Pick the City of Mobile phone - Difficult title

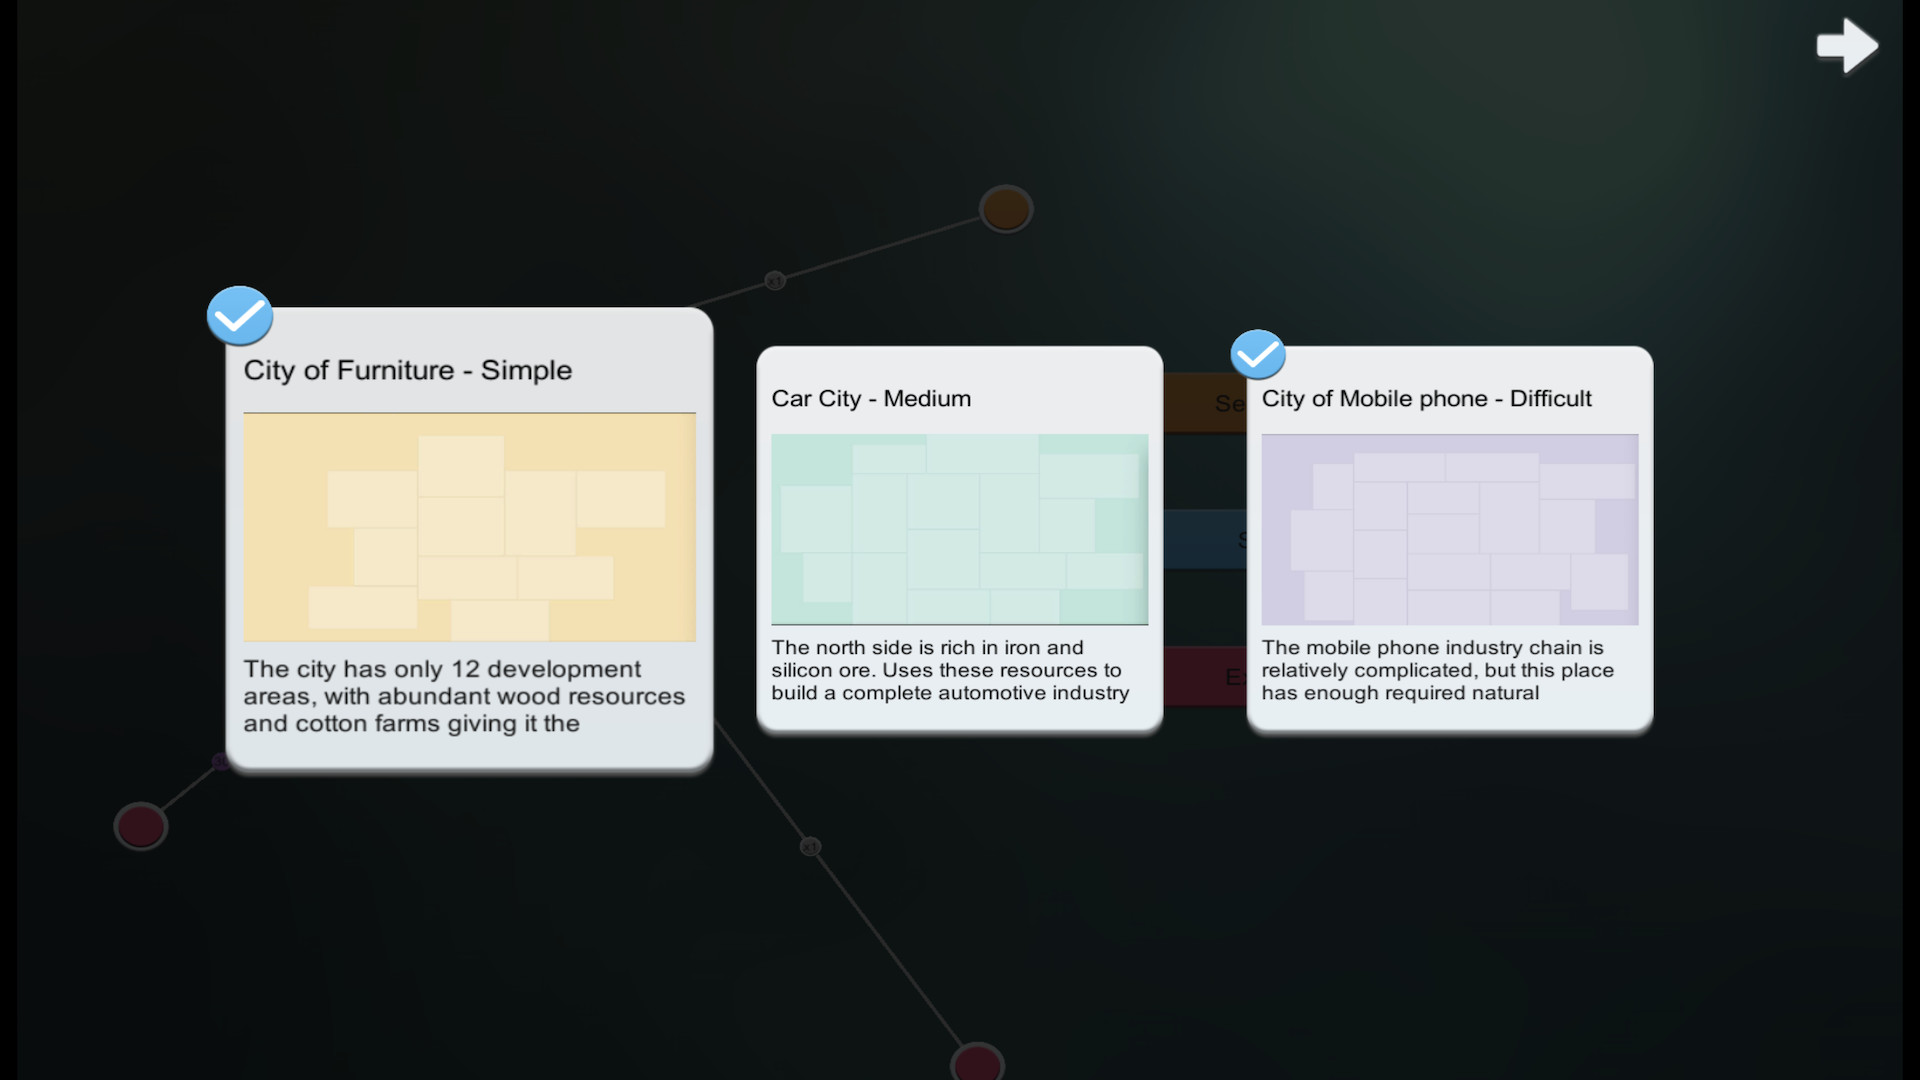point(1426,398)
